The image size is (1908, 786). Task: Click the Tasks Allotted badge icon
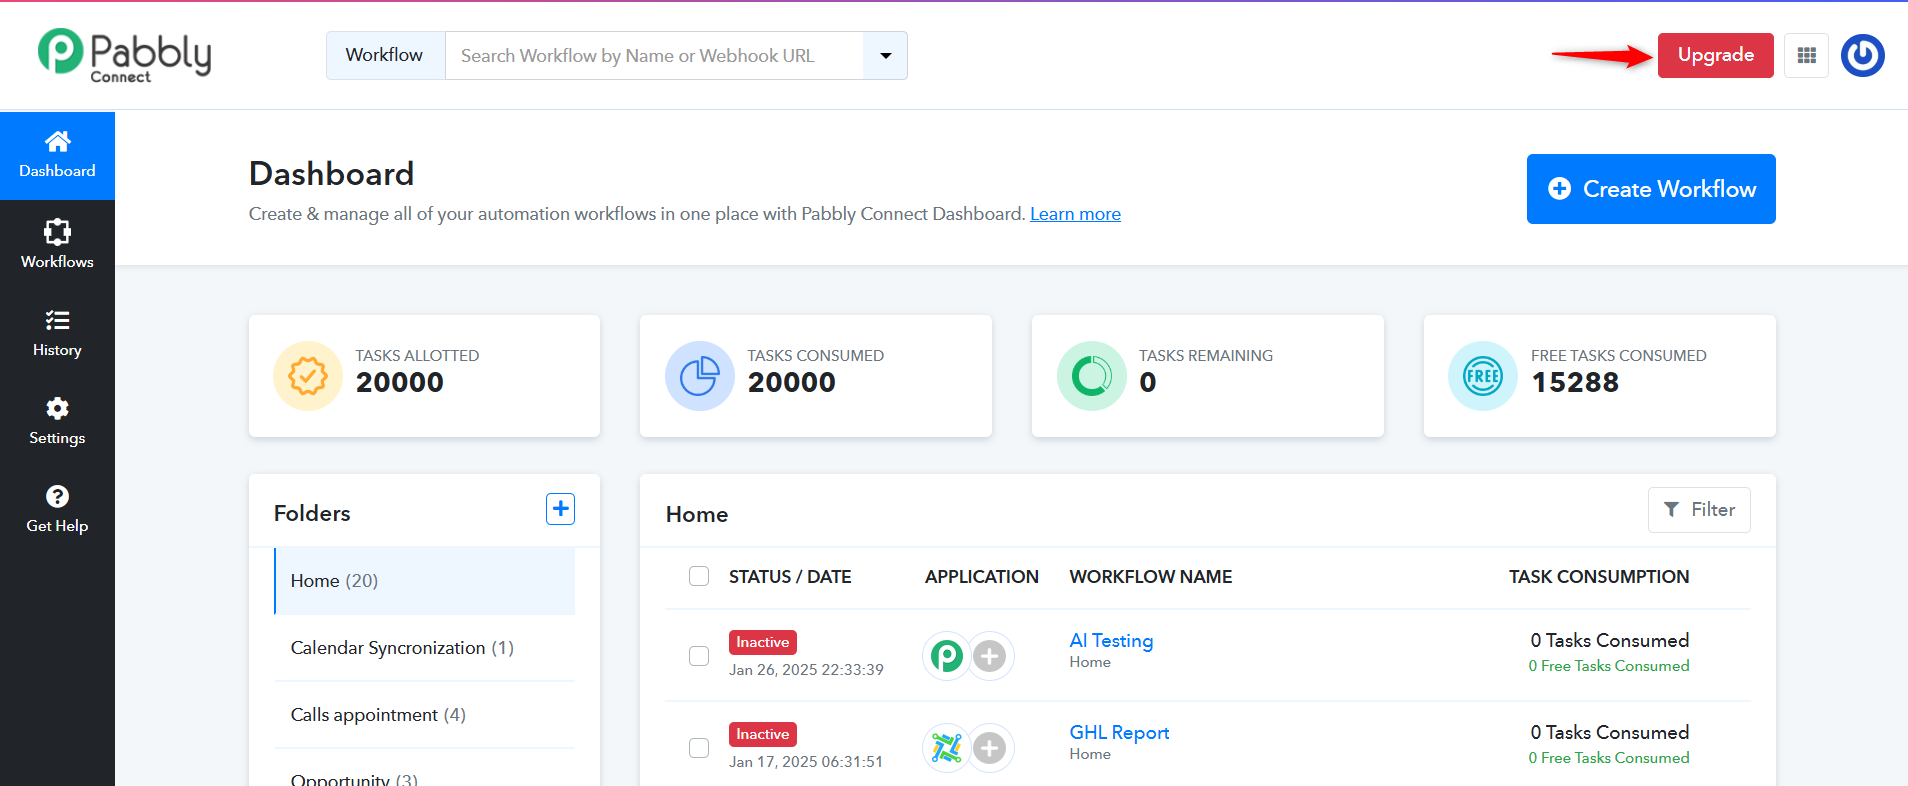[x=308, y=376]
